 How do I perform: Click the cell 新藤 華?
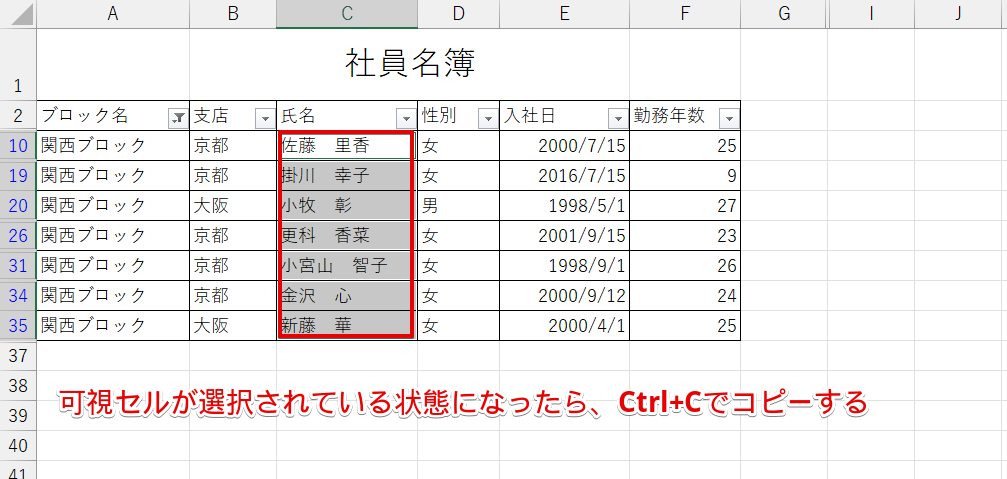click(x=347, y=326)
